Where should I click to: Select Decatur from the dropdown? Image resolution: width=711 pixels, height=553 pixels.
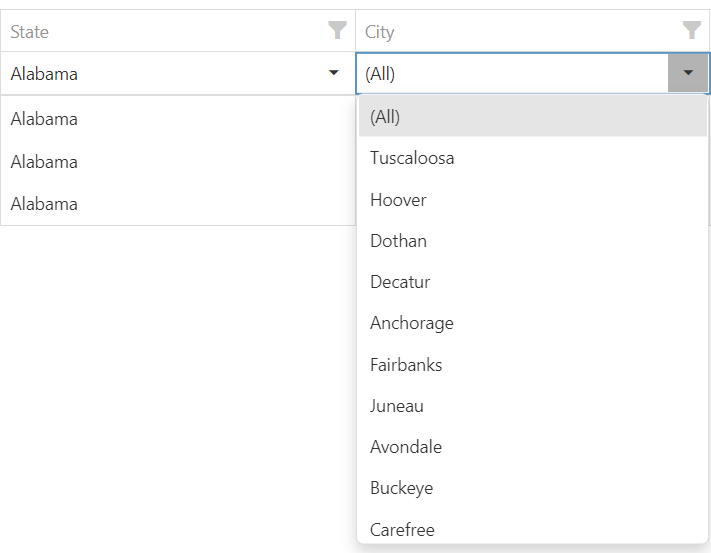[x=533, y=282]
